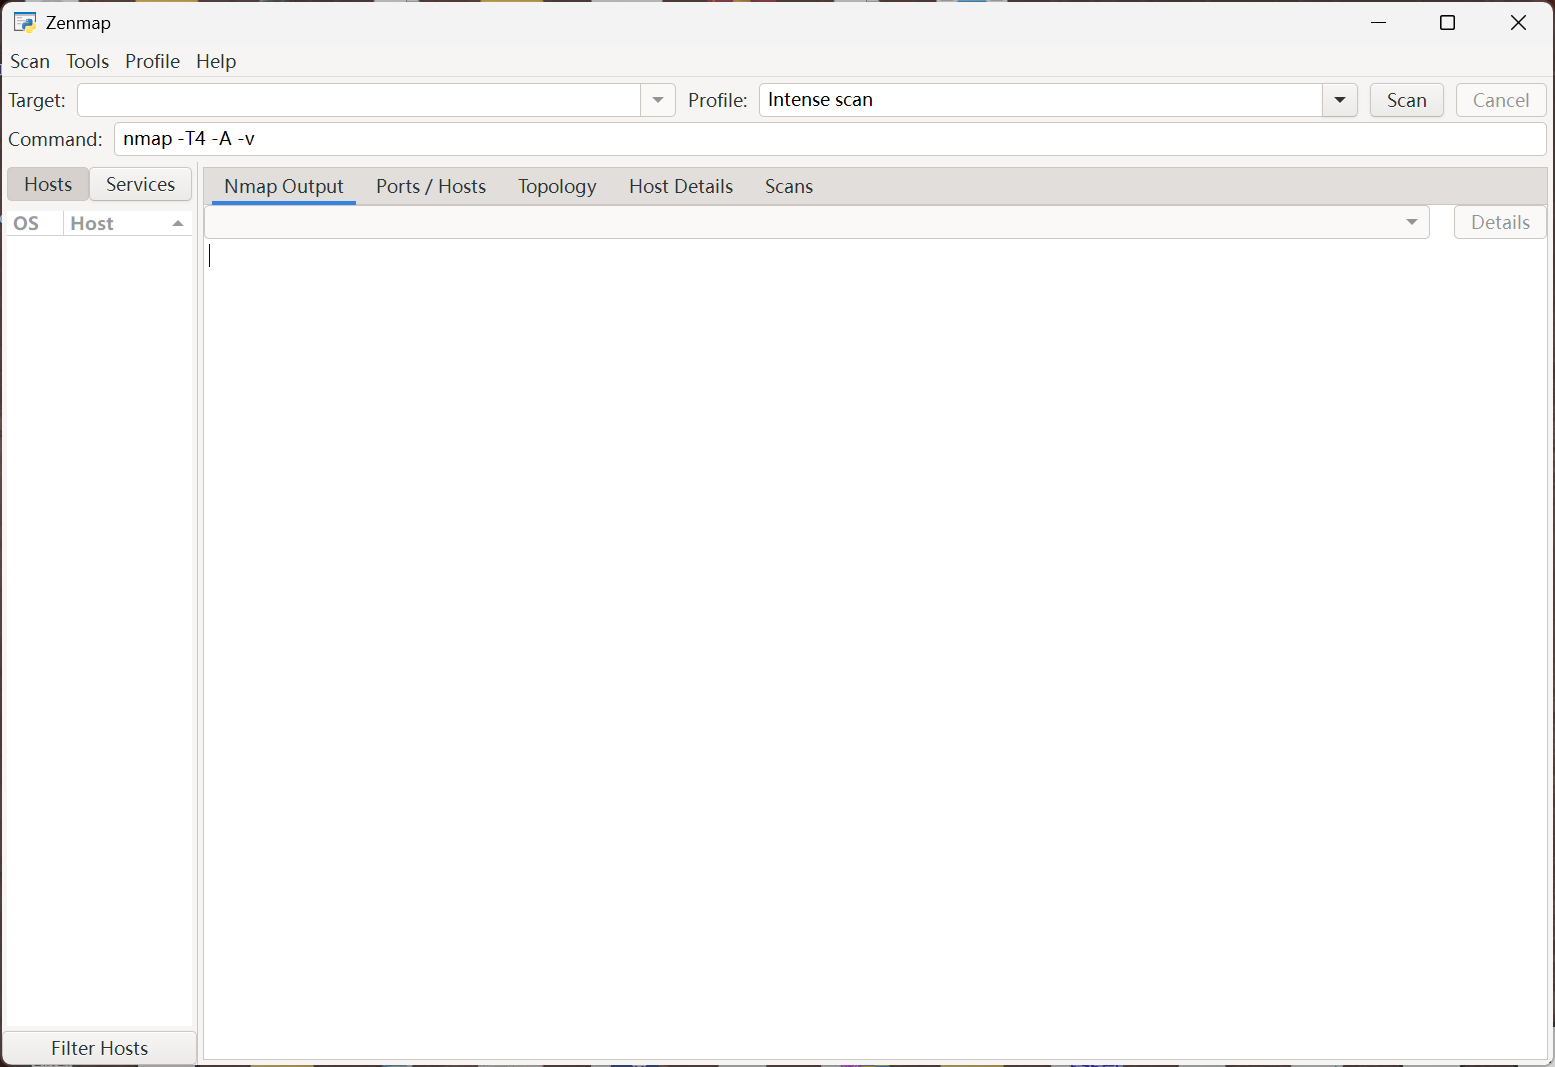The width and height of the screenshot is (1555, 1067).
Task: Open the Scans tab
Action: 788,187
